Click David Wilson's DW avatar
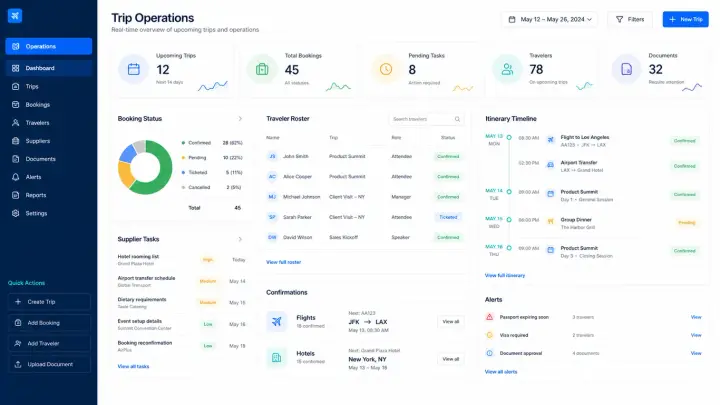720x405 pixels. pyautogui.click(x=272, y=237)
